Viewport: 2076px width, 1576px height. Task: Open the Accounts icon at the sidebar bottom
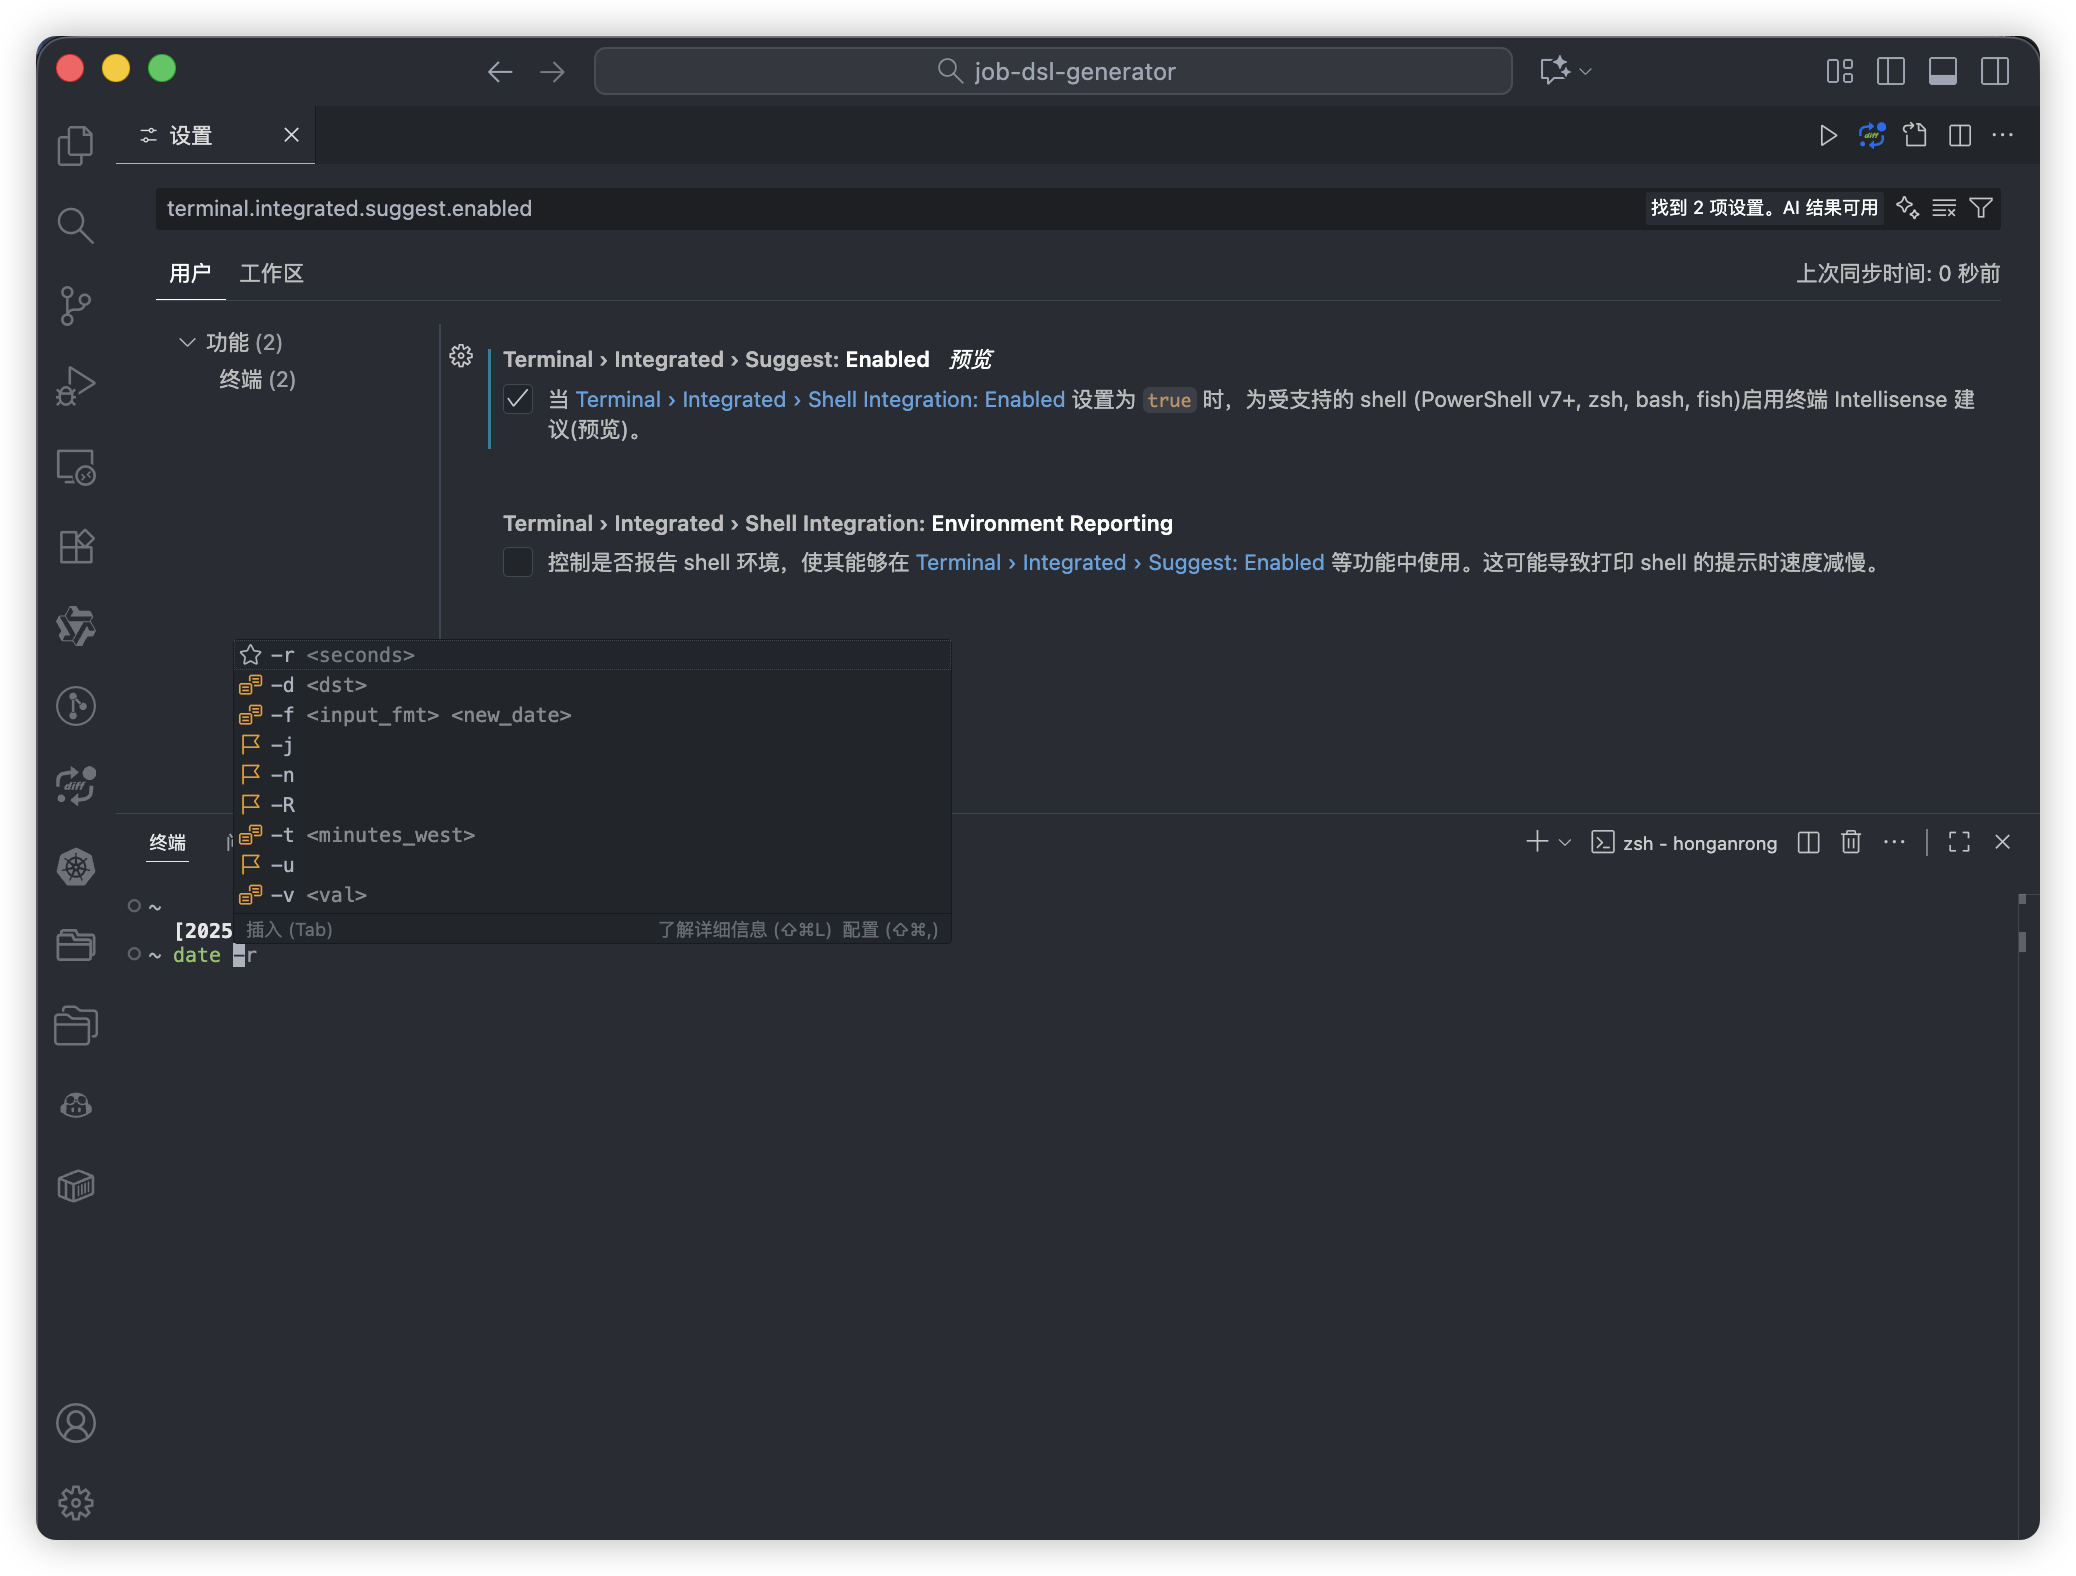coord(77,1423)
